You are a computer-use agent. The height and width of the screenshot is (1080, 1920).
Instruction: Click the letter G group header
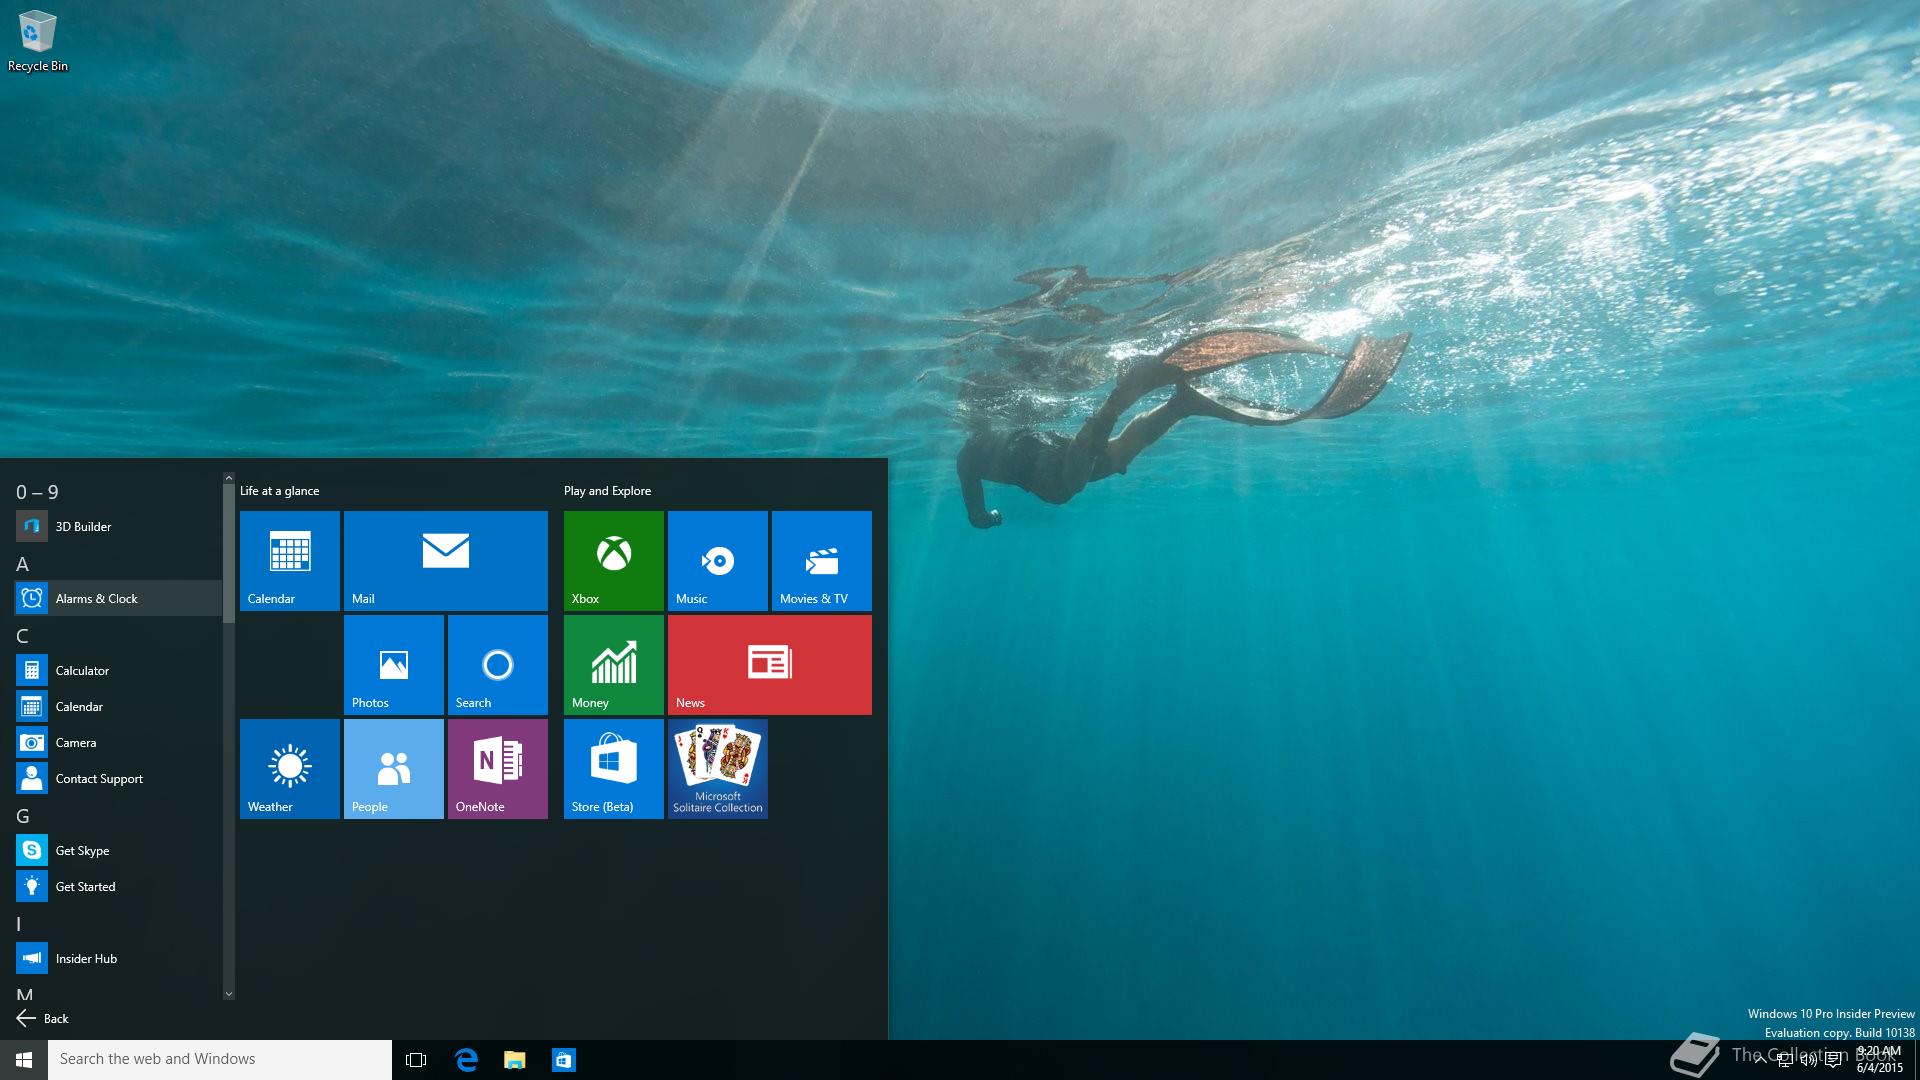(x=22, y=816)
